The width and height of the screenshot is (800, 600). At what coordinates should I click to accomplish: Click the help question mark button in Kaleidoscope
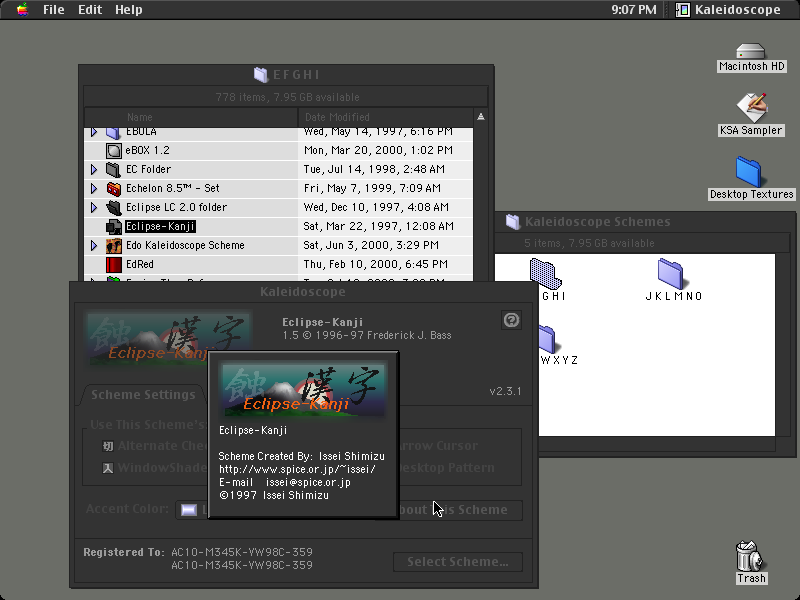pyautogui.click(x=511, y=320)
